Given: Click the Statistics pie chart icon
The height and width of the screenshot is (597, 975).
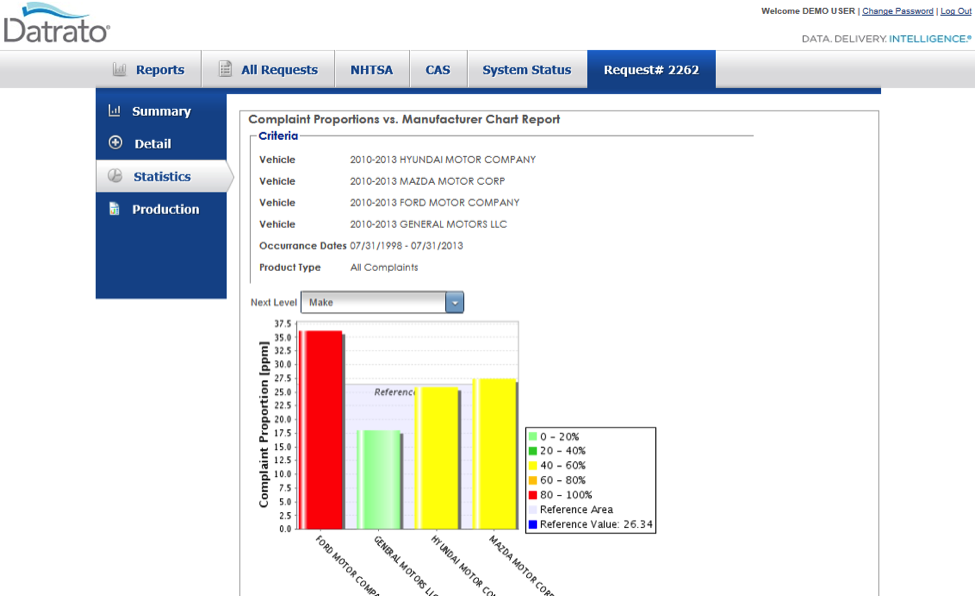Looking at the screenshot, I should (115, 176).
